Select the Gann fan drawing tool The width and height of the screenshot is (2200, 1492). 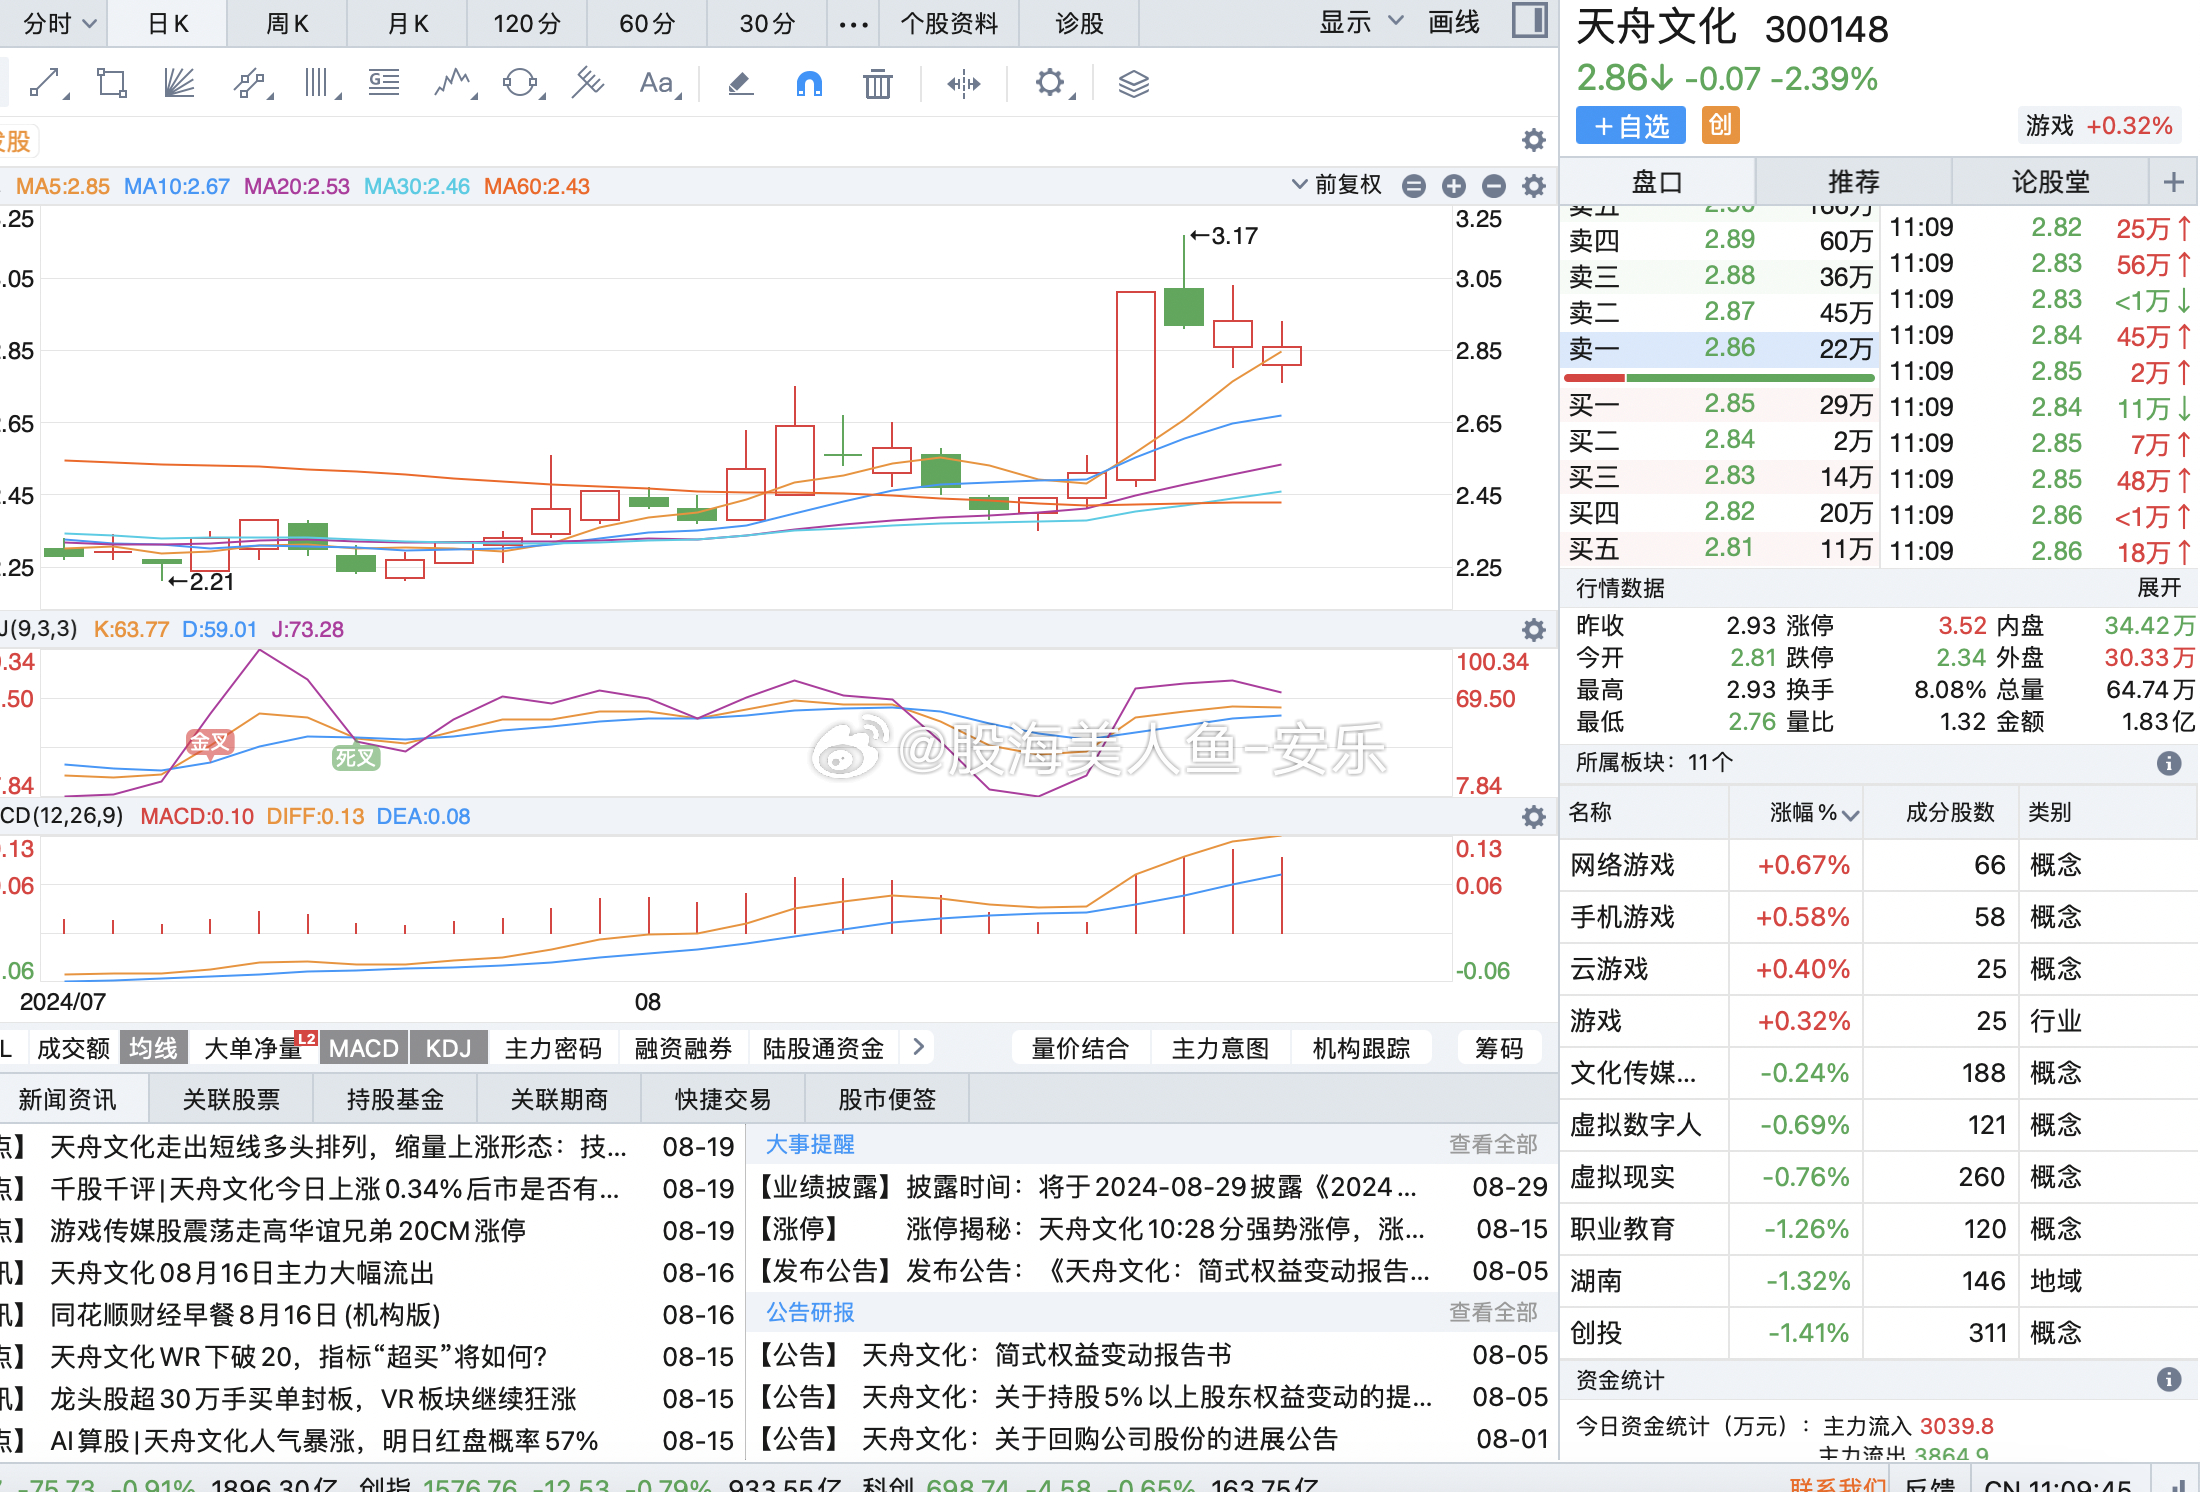tap(180, 83)
